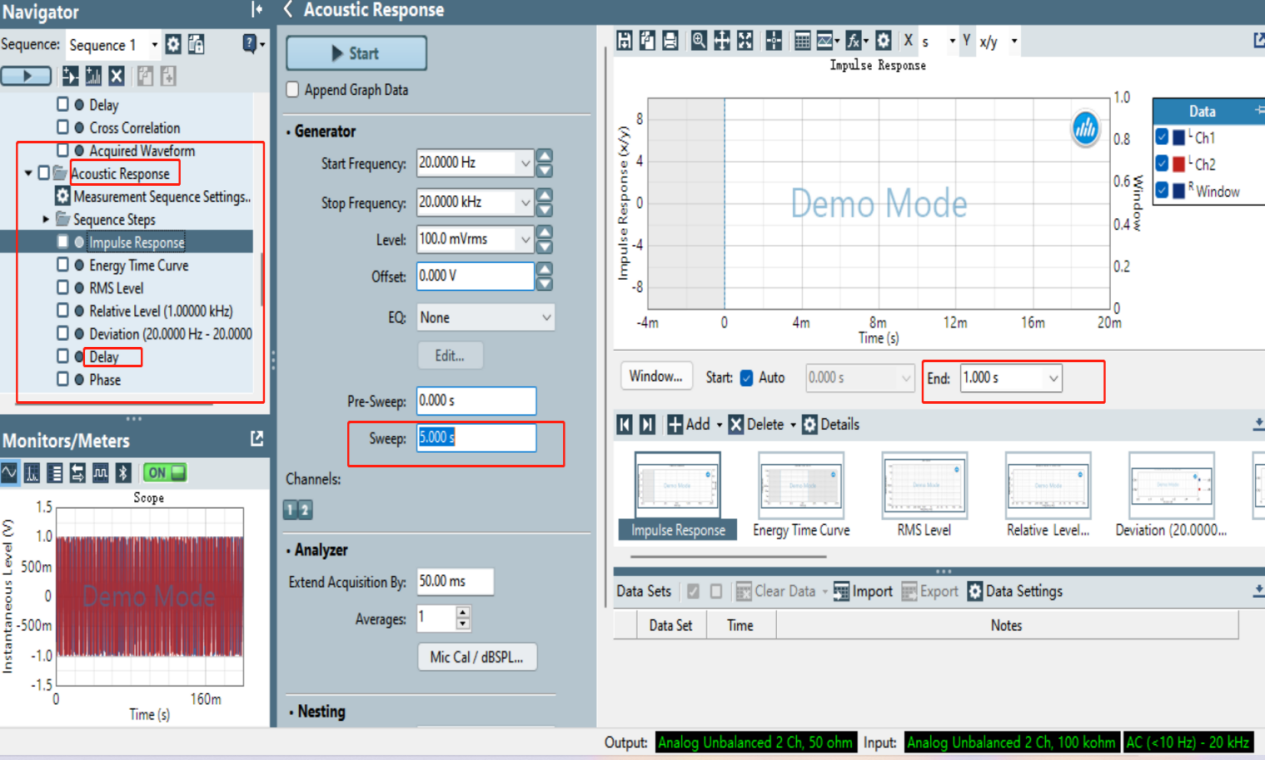Turn off the monitors ON switch

165,473
